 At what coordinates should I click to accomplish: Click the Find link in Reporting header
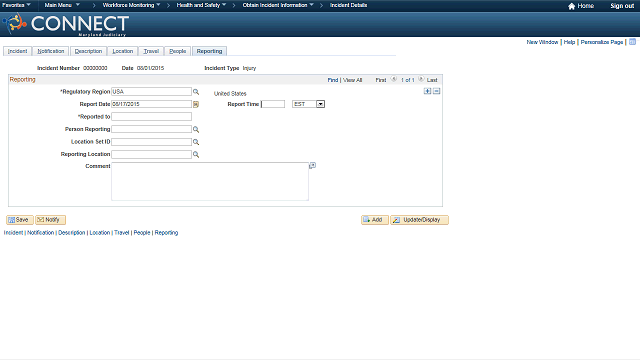(x=333, y=80)
